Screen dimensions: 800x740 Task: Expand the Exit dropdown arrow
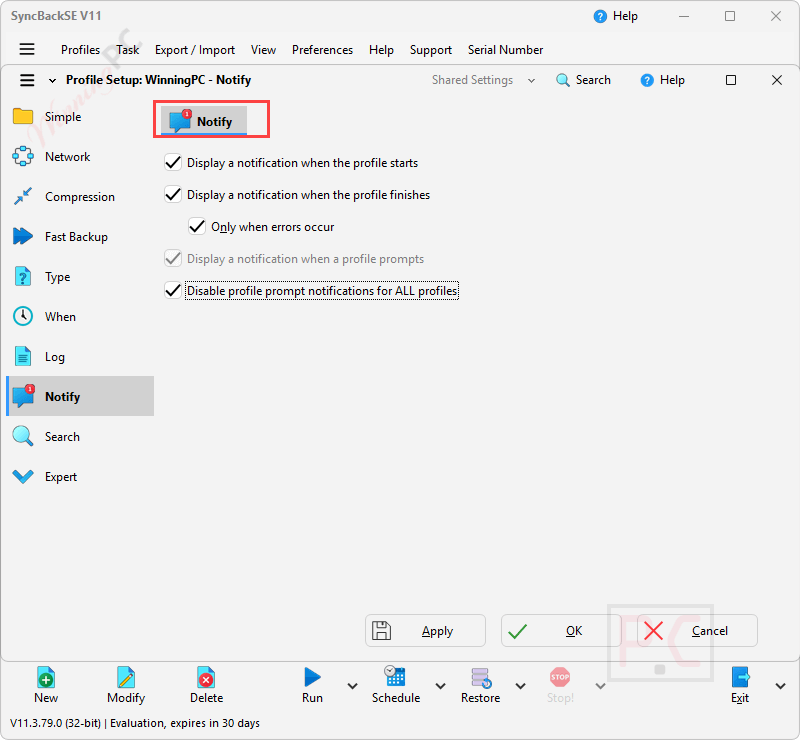click(x=781, y=686)
